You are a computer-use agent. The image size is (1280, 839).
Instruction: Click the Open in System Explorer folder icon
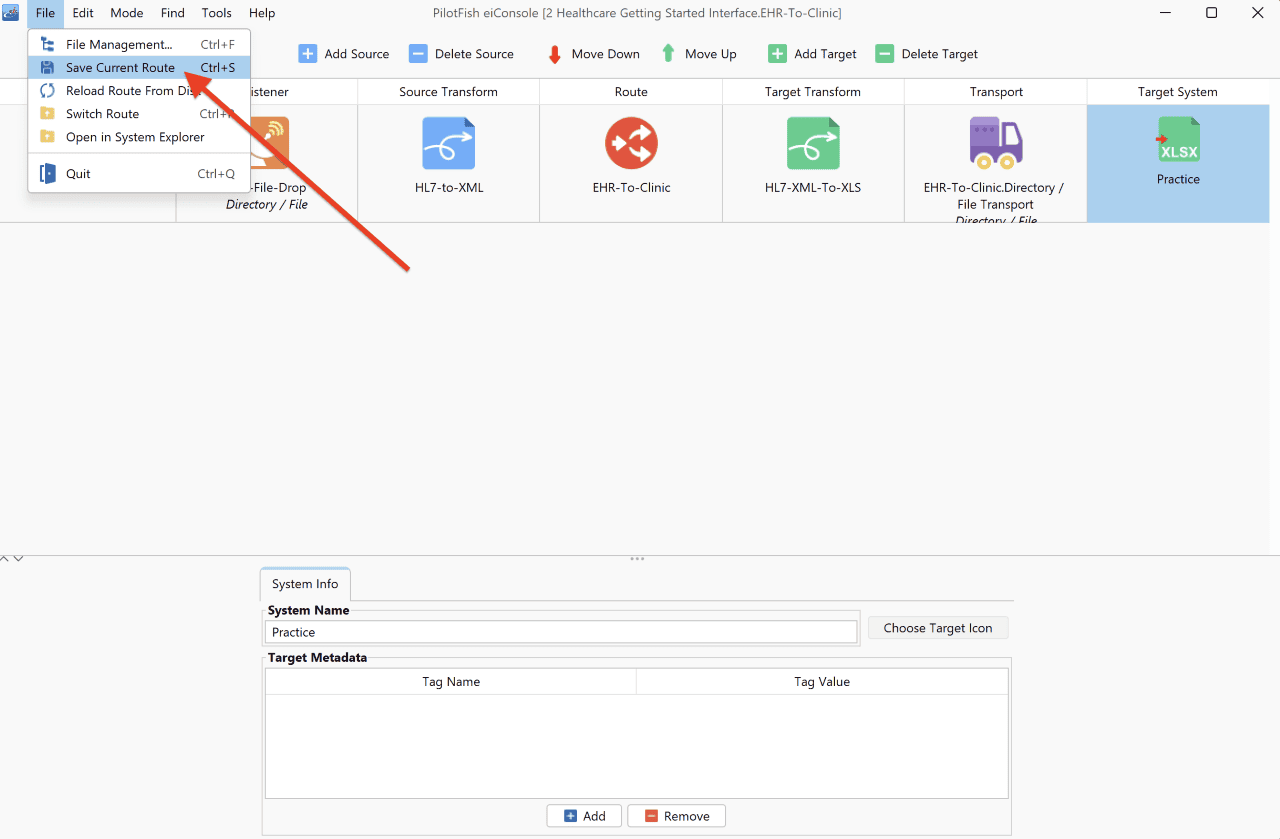47,137
